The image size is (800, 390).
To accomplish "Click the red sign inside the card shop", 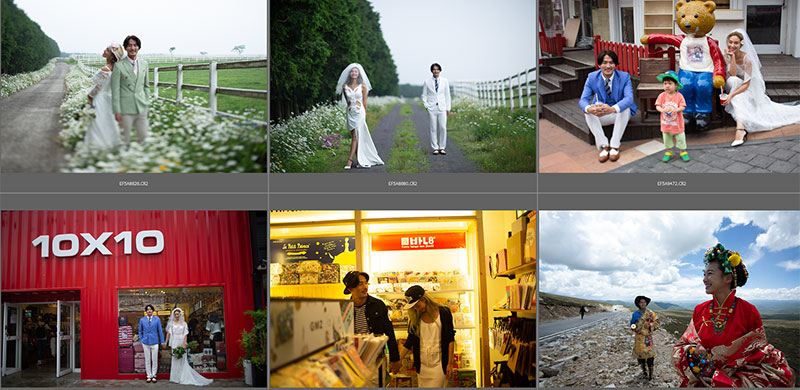I will coord(418,241).
